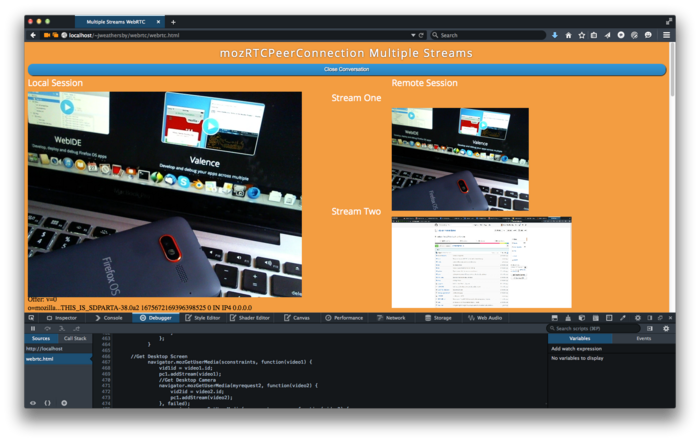
Task: Click the Stream Two remote video
Action: click(481, 263)
